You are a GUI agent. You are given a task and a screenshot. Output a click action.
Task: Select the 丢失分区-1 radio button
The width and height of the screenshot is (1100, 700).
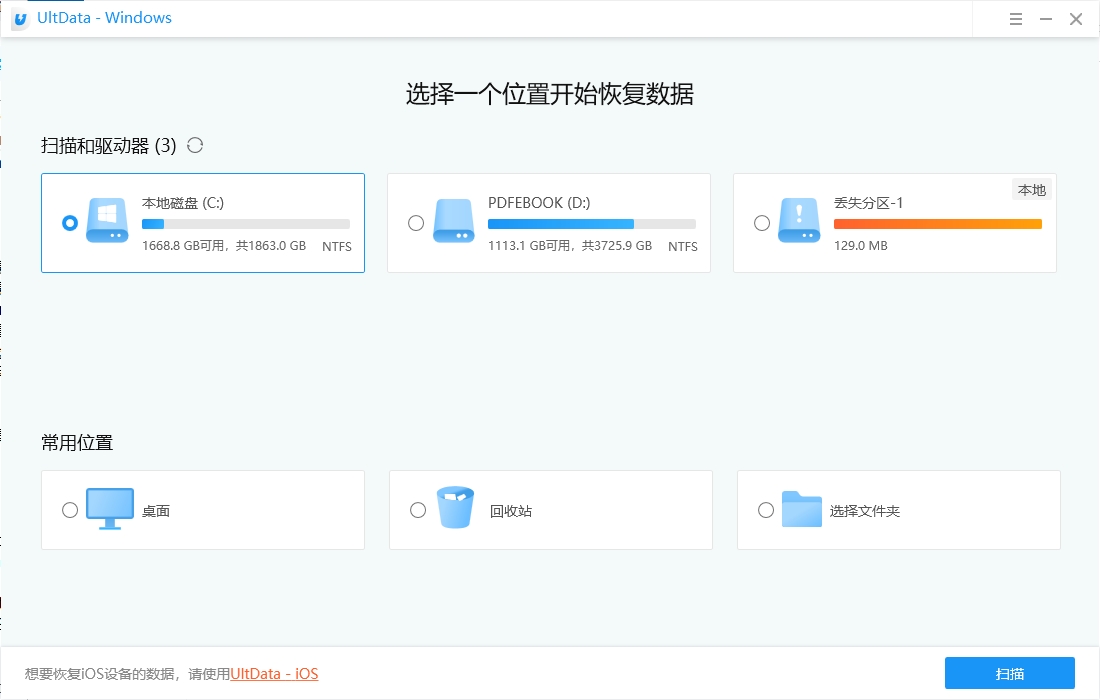coord(762,223)
